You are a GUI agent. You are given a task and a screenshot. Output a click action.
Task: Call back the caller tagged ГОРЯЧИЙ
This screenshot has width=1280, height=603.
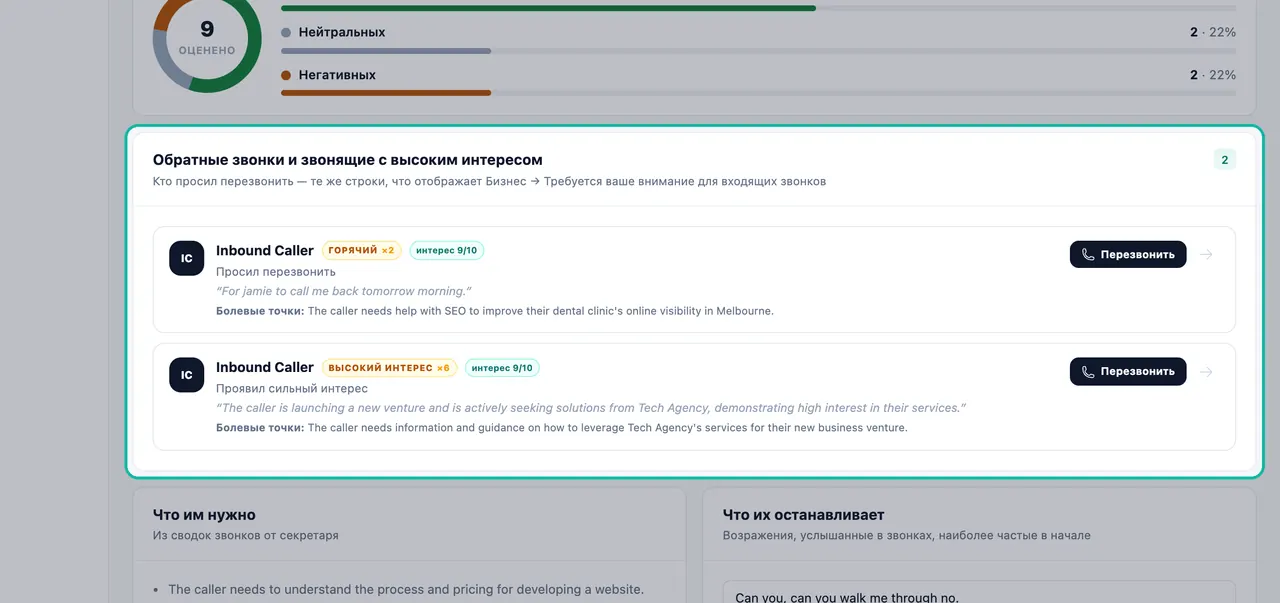point(1128,255)
